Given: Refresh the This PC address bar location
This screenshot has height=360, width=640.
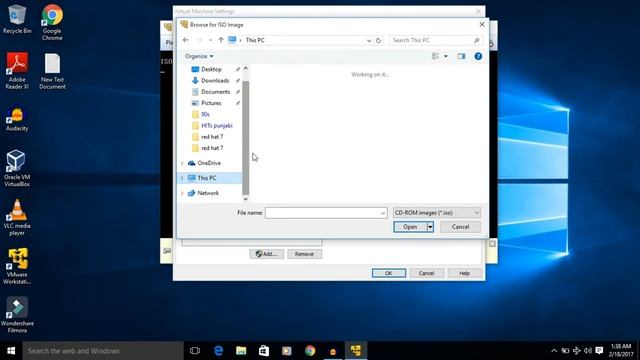Looking at the screenshot, I should click(378, 40).
